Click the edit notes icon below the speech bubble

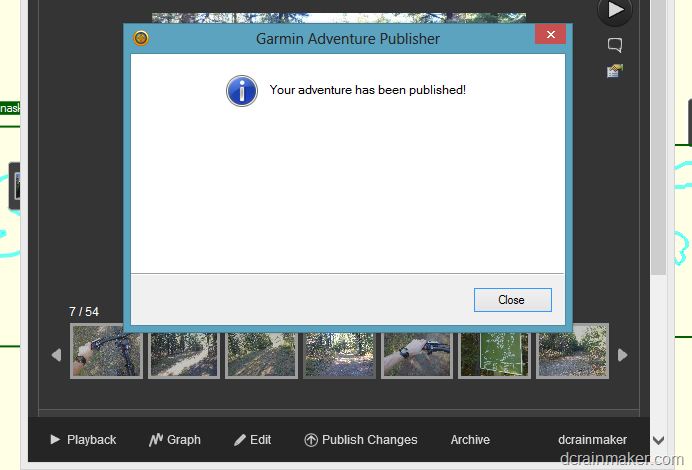click(x=615, y=71)
